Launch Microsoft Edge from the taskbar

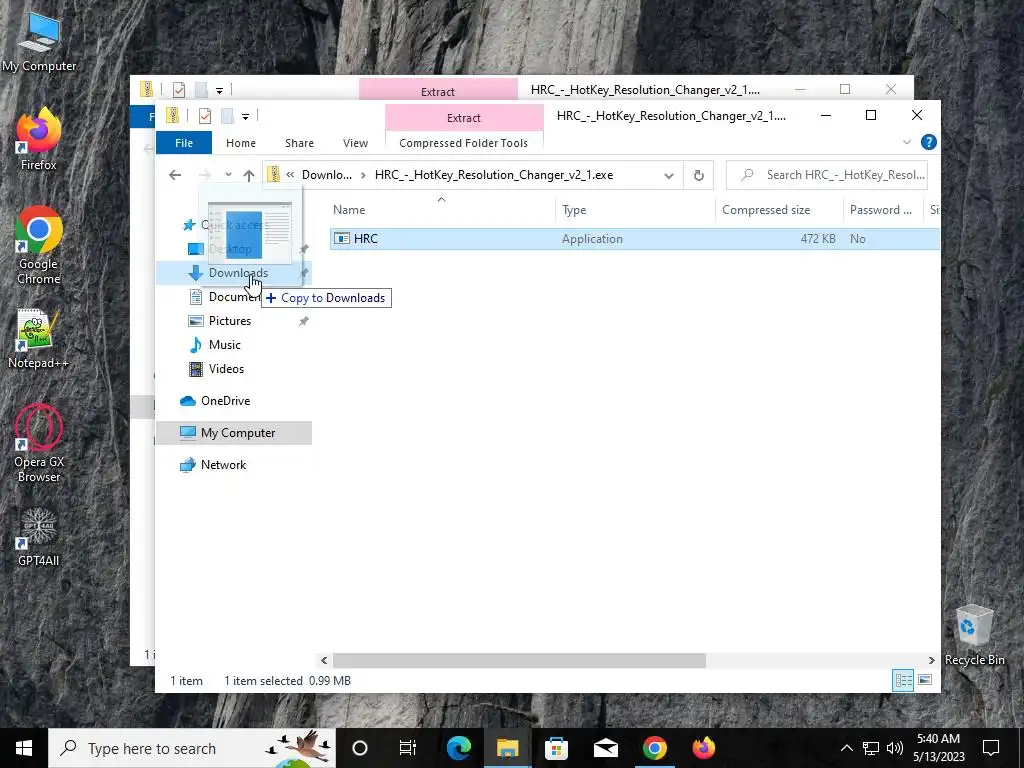(x=458, y=748)
